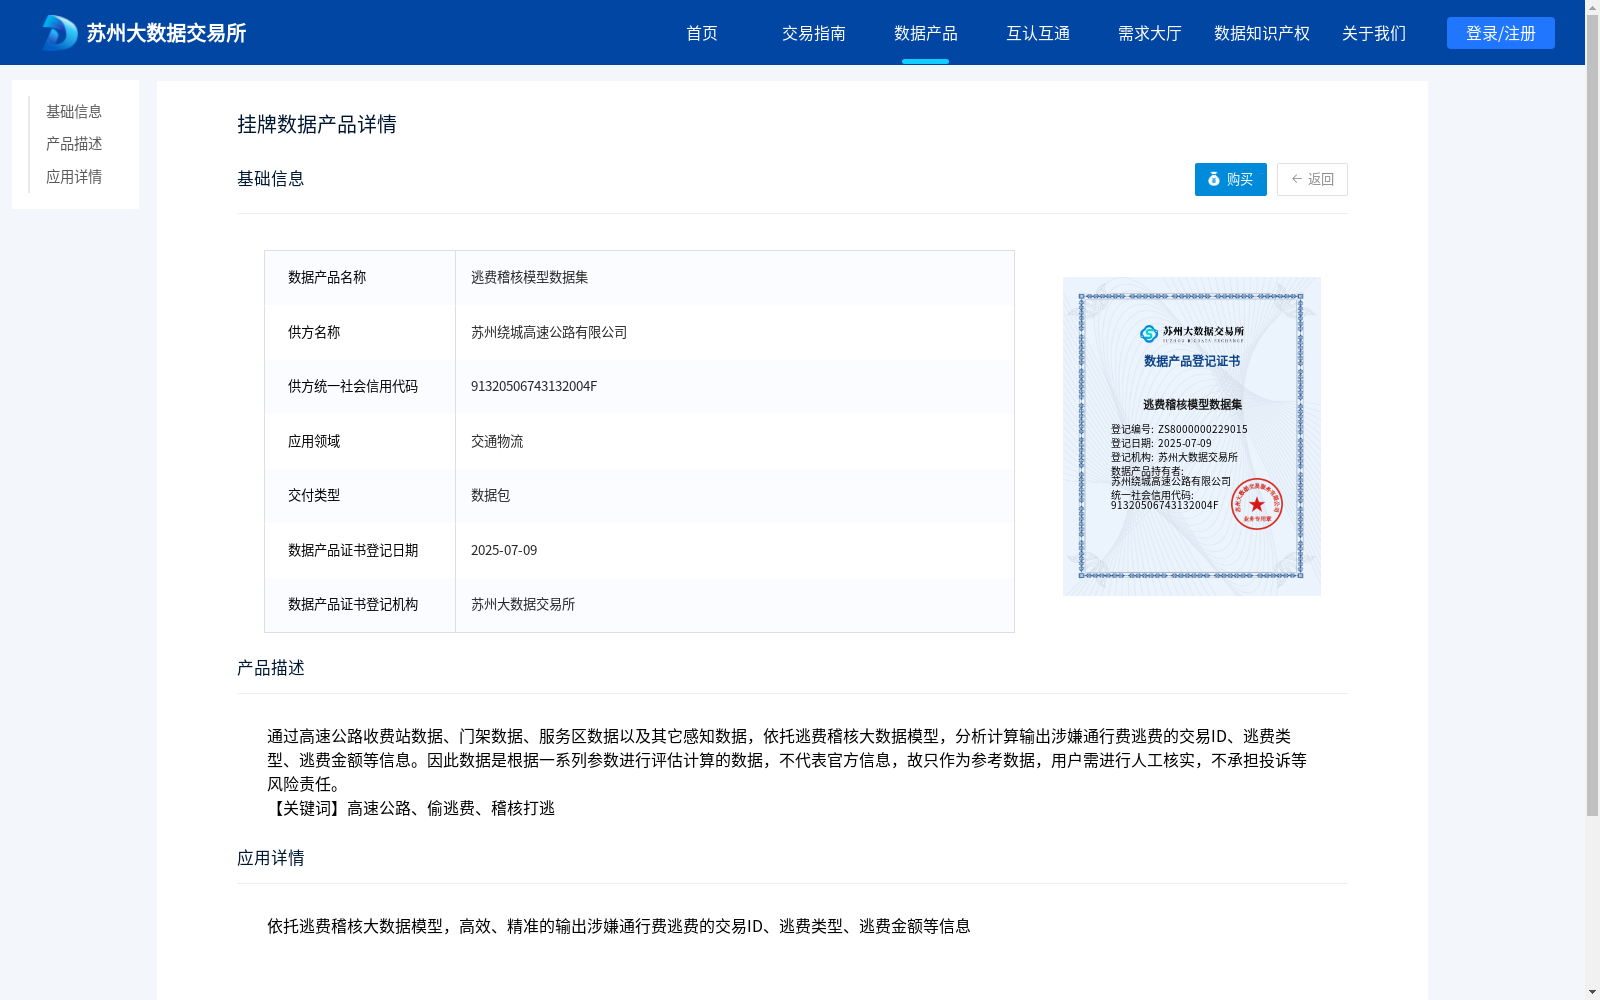The width and height of the screenshot is (1600, 1000).
Task: Open the 关于我们 menu item
Action: coord(1374,33)
